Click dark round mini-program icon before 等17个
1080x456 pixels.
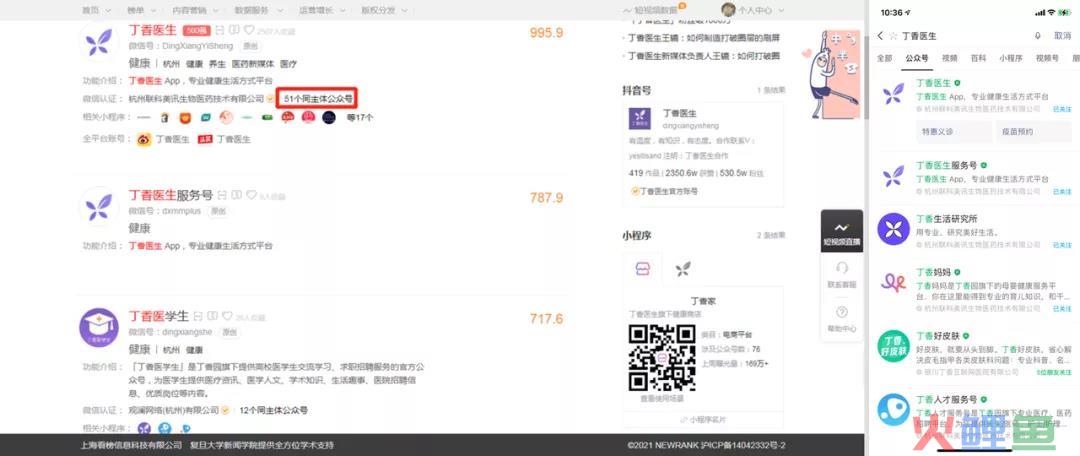pyautogui.click(x=329, y=118)
